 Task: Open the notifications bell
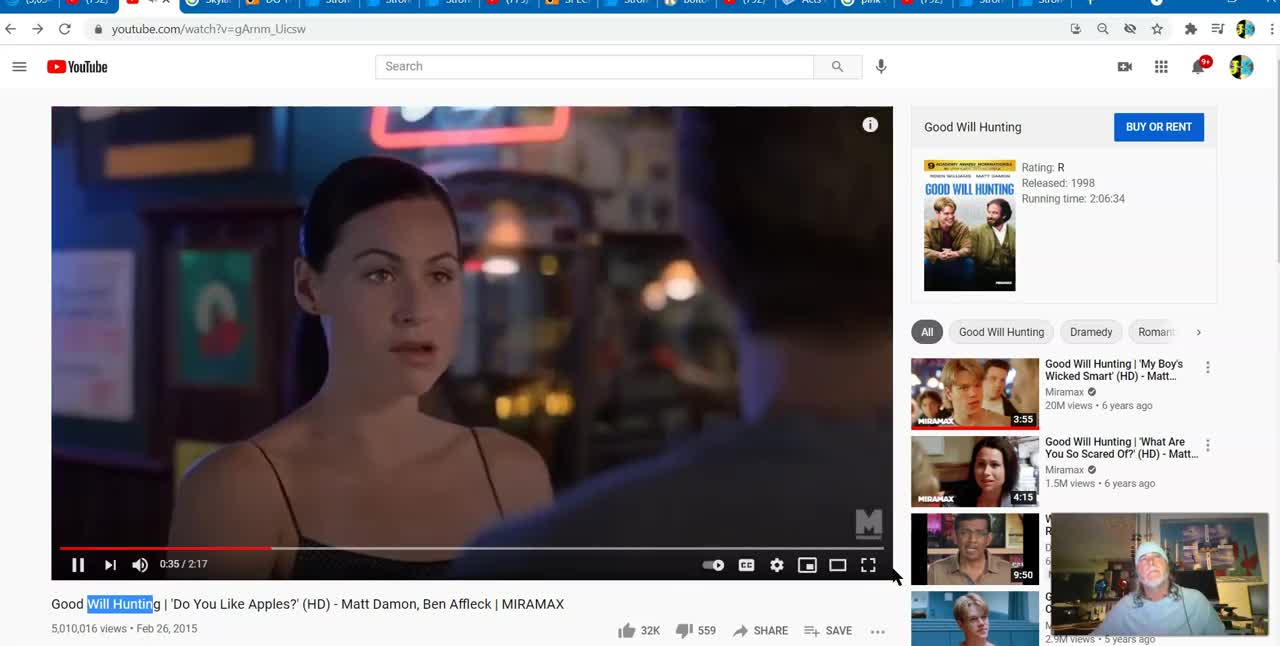pyautogui.click(x=1198, y=67)
